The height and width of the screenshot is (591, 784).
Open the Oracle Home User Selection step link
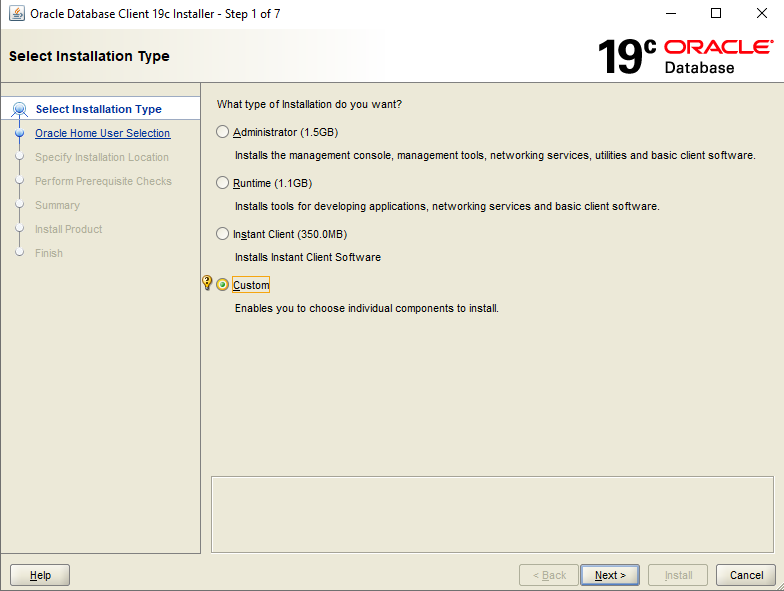point(102,133)
